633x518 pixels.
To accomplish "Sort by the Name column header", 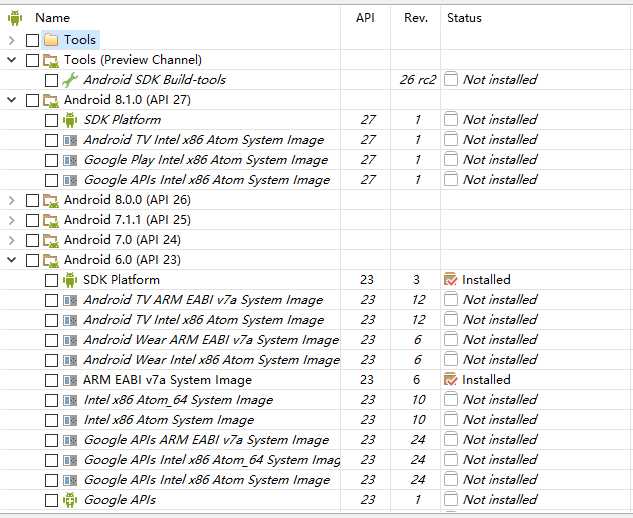I will [x=52, y=18].
